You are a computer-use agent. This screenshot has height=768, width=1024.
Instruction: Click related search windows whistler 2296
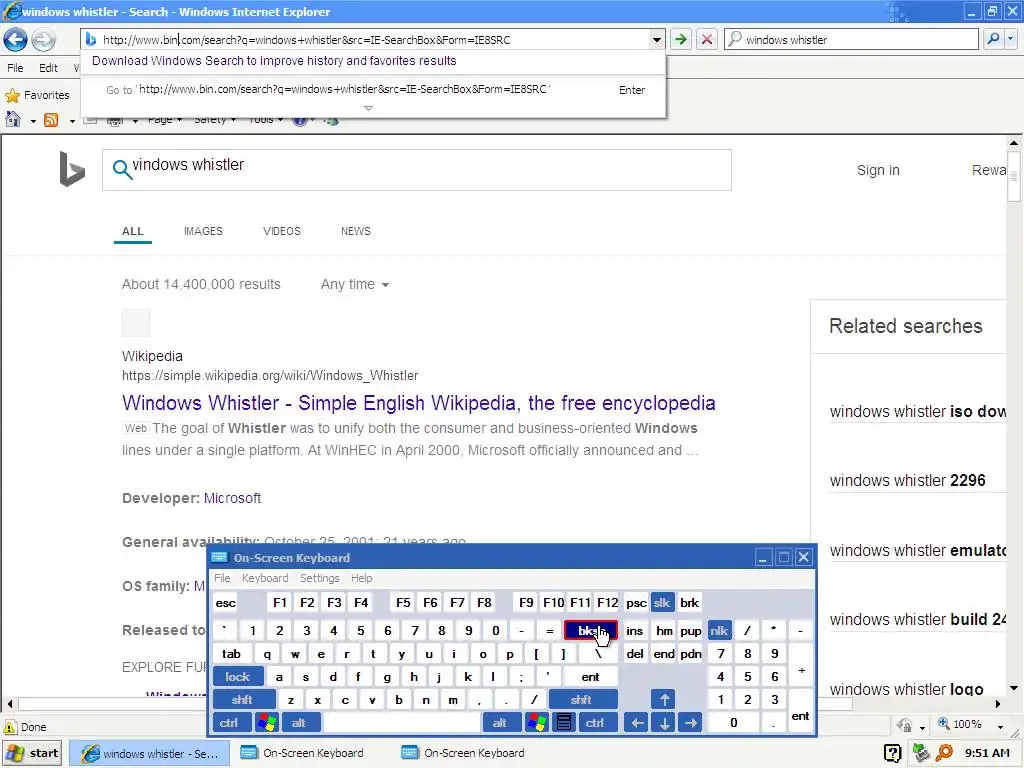pos(907,481)
